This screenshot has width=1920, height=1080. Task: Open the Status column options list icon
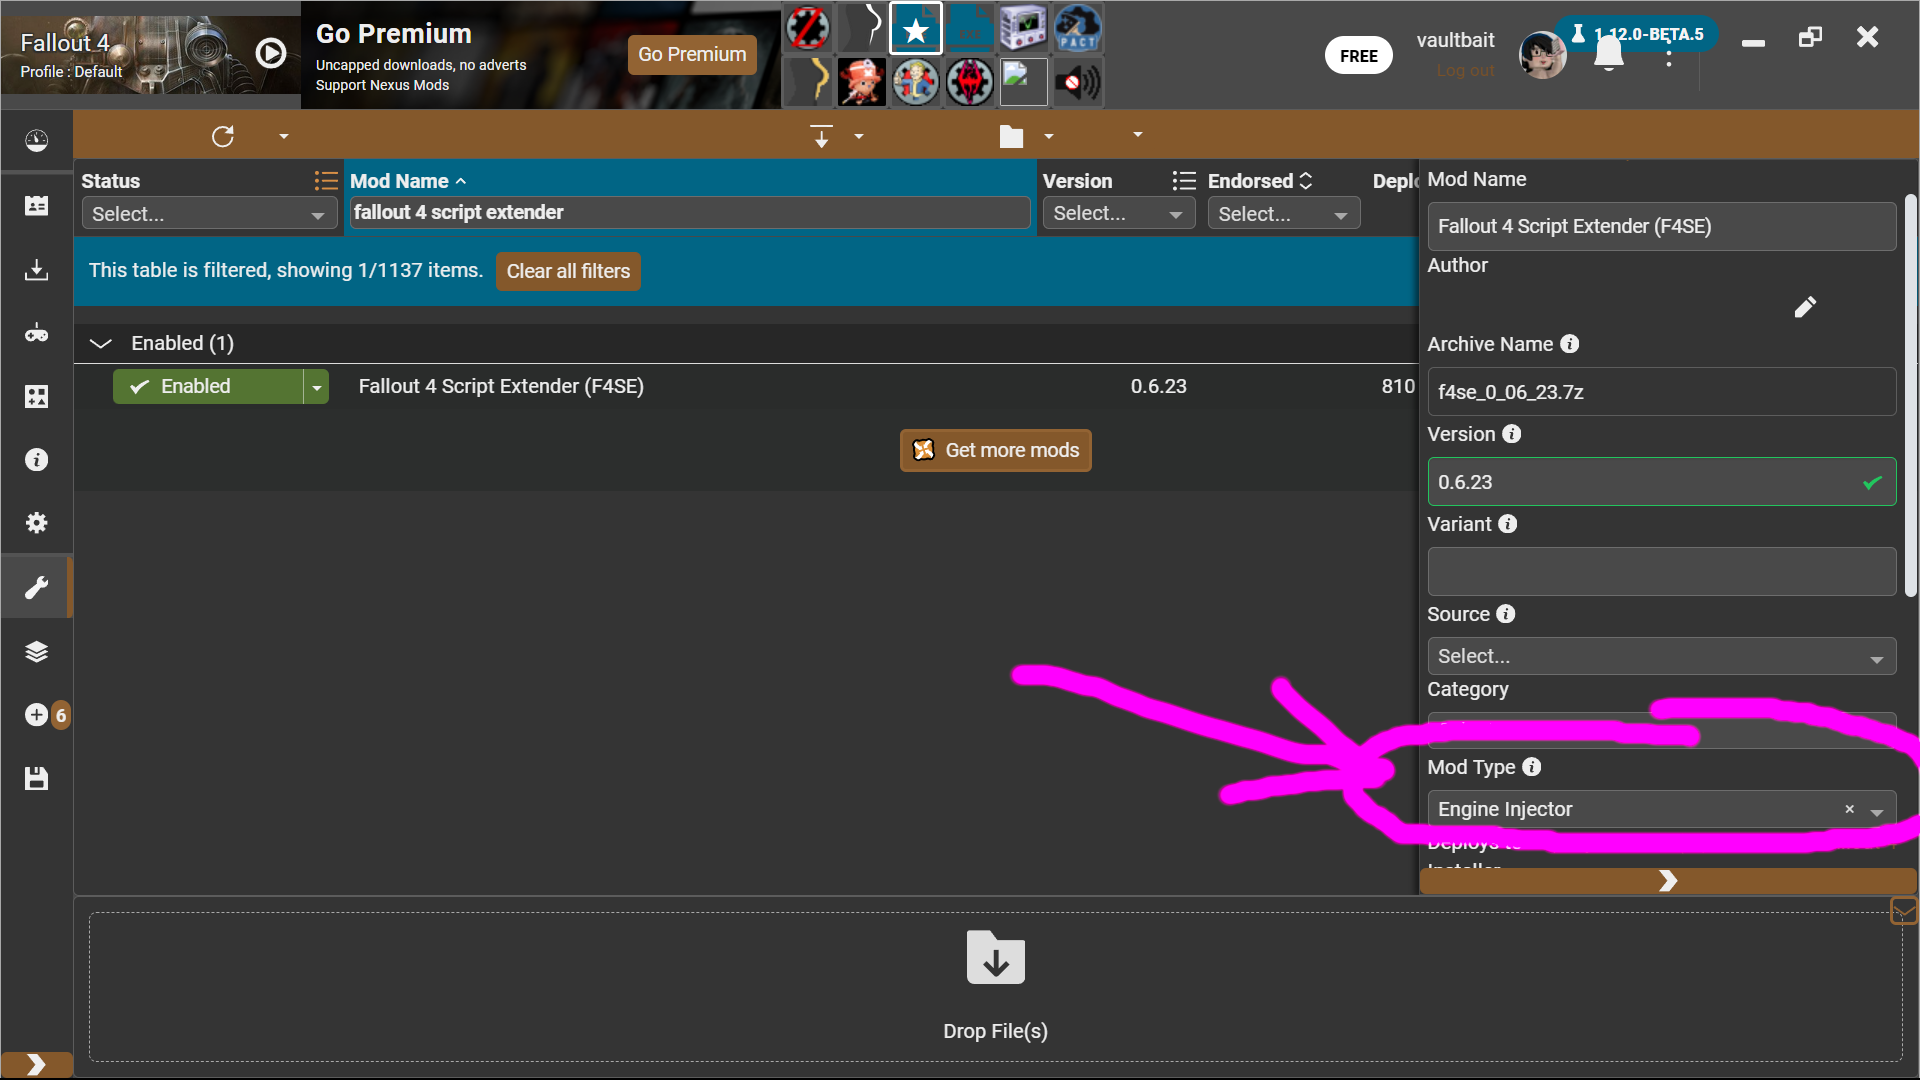[x=325, y=180]
